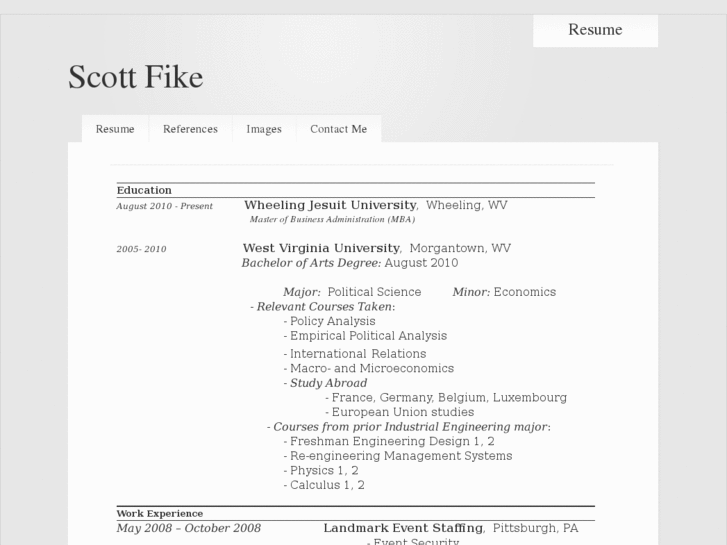Click the Minor: Economics text

point(504,292)
